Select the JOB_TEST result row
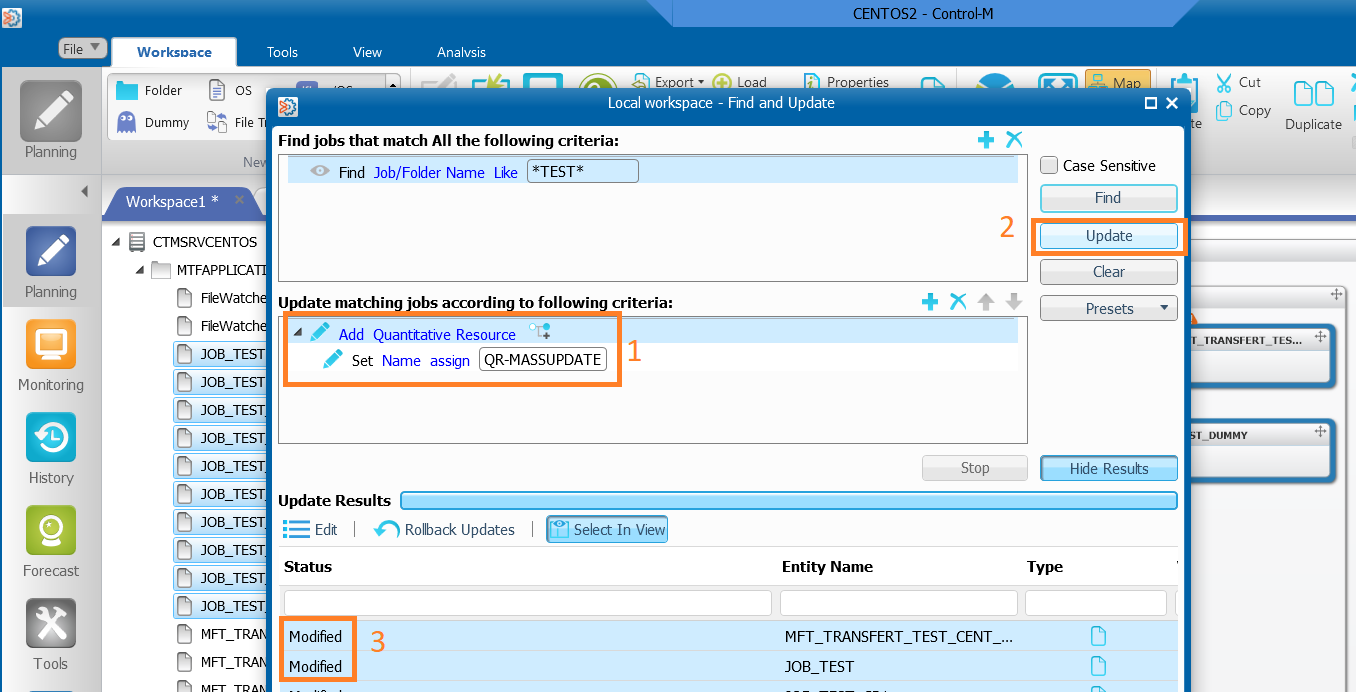1356x692 pixels. click(x=729, y=666)
